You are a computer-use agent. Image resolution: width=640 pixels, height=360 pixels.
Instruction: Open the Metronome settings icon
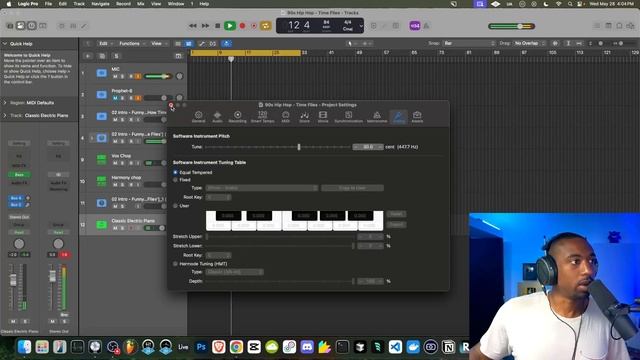point(377,117)
